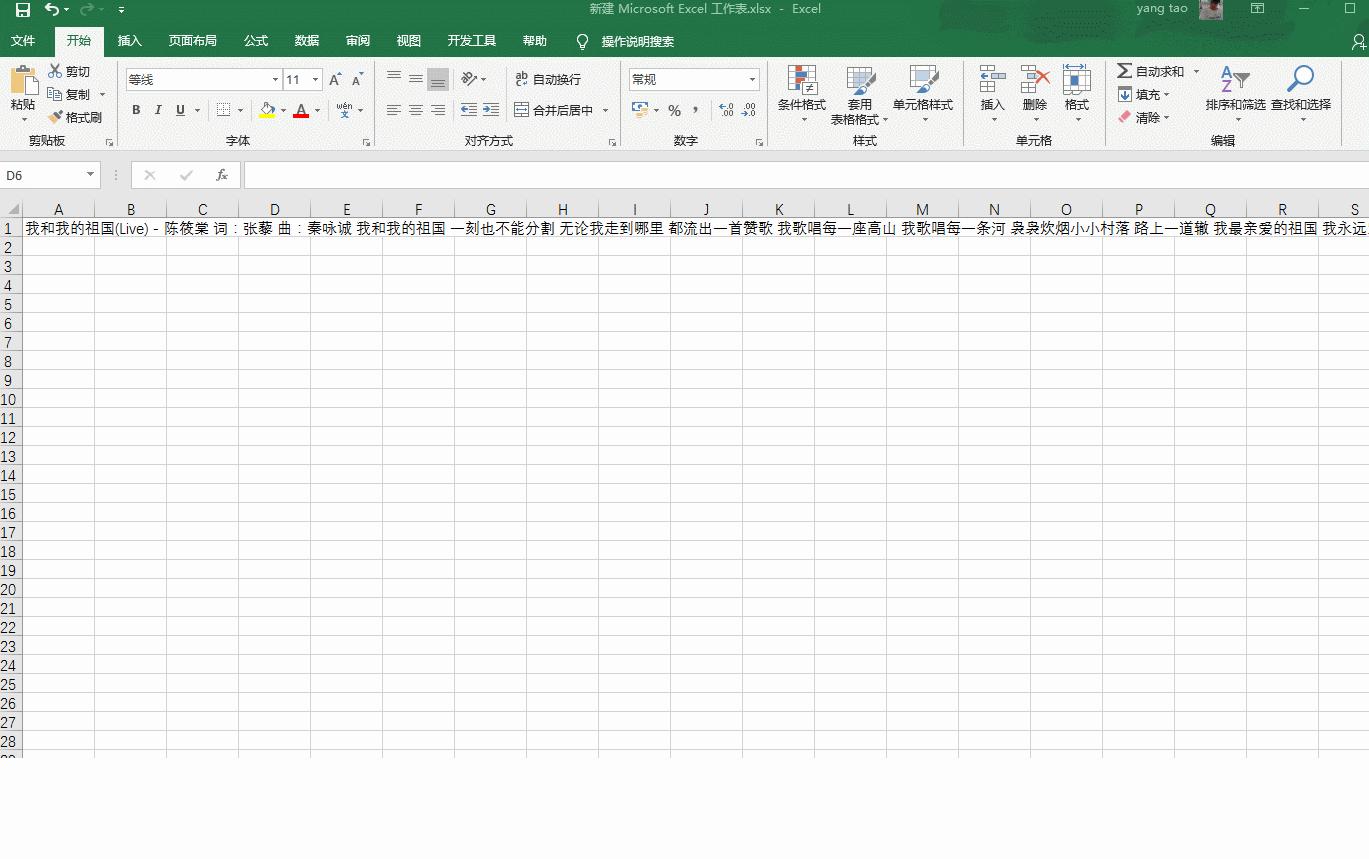Image resolution: width=1369 pixels, height=859 pixels.
Task: Apply comma thousands separator style
Action: [x=695, y=110]
